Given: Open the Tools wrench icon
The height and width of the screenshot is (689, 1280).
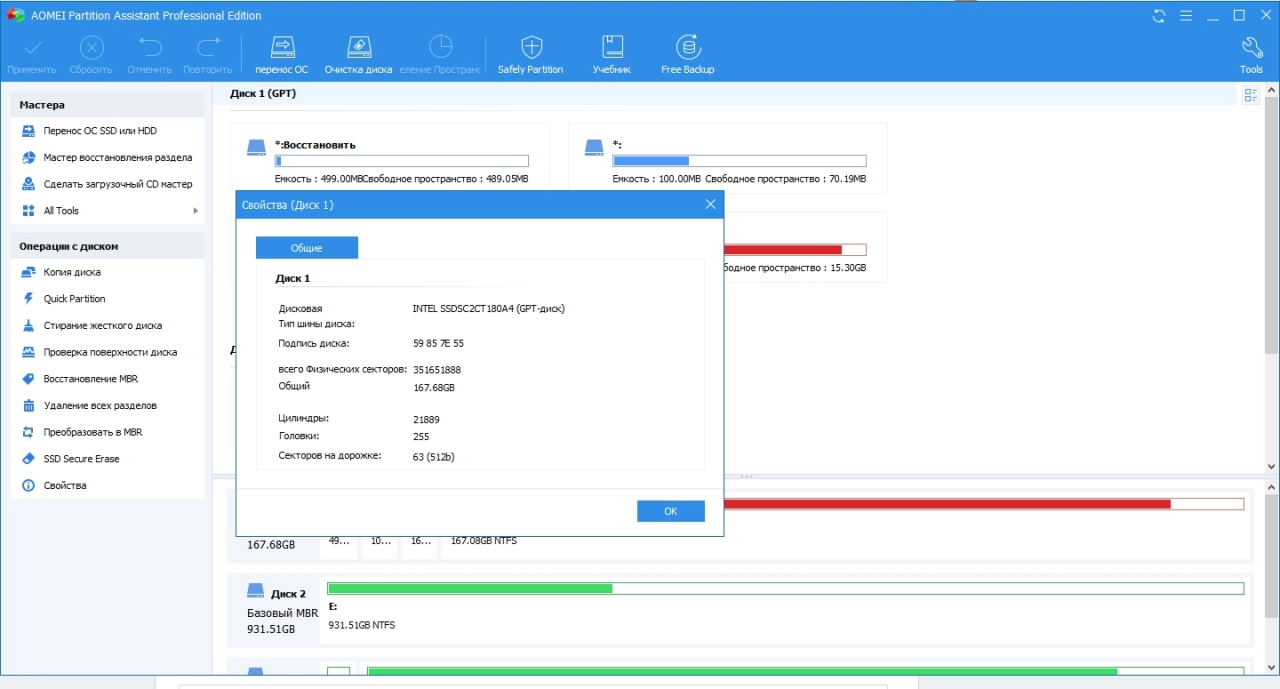Looking at the screenshot, I should [1251, 47].
